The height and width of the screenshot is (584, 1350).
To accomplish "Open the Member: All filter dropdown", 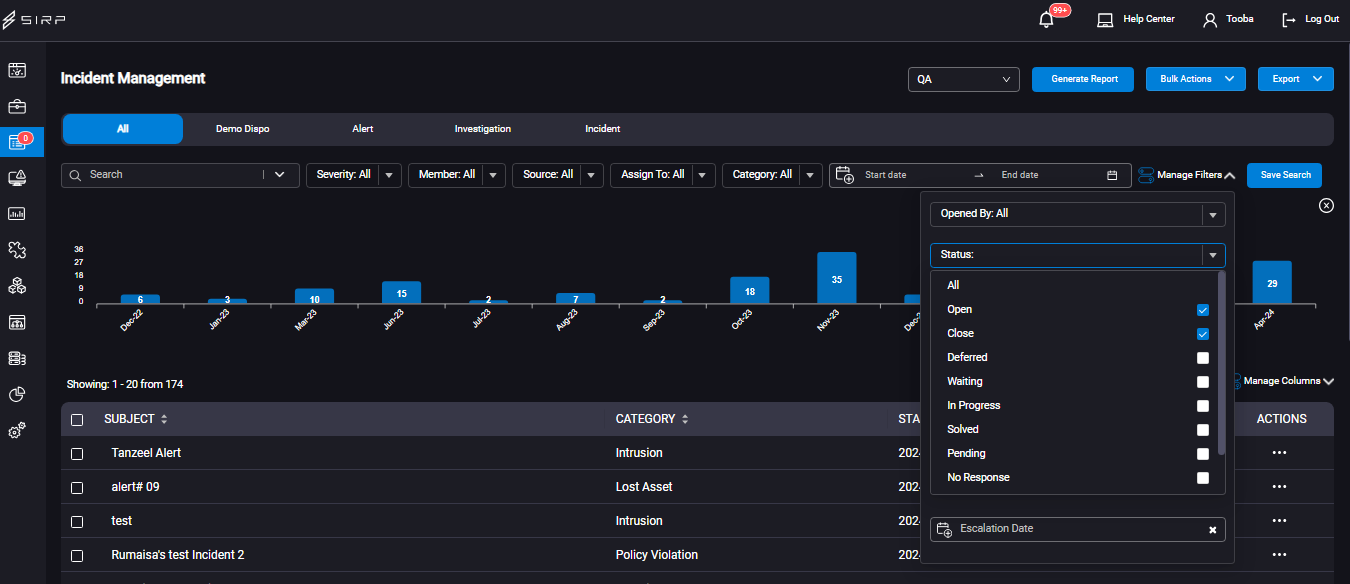I will [x=457, y=175].
